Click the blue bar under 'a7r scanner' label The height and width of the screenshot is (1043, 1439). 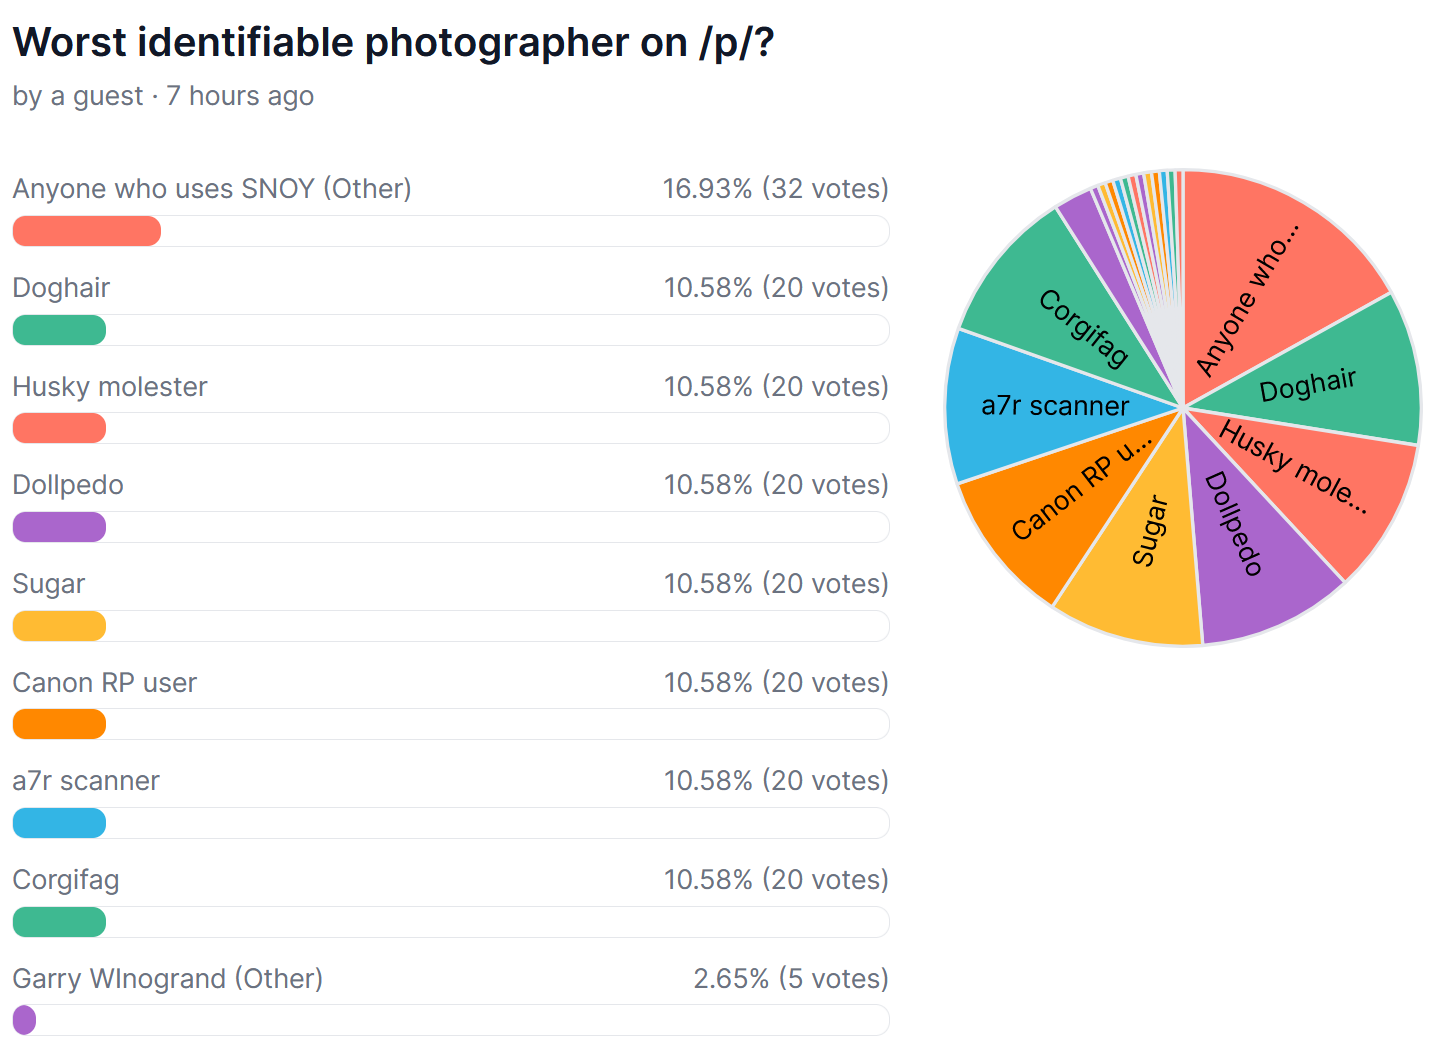point(59,823)
